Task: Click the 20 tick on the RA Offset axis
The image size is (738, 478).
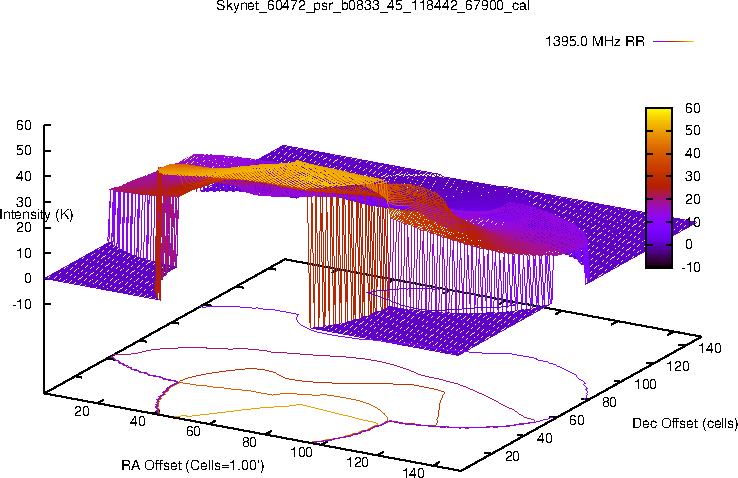Action: point(81,411)
